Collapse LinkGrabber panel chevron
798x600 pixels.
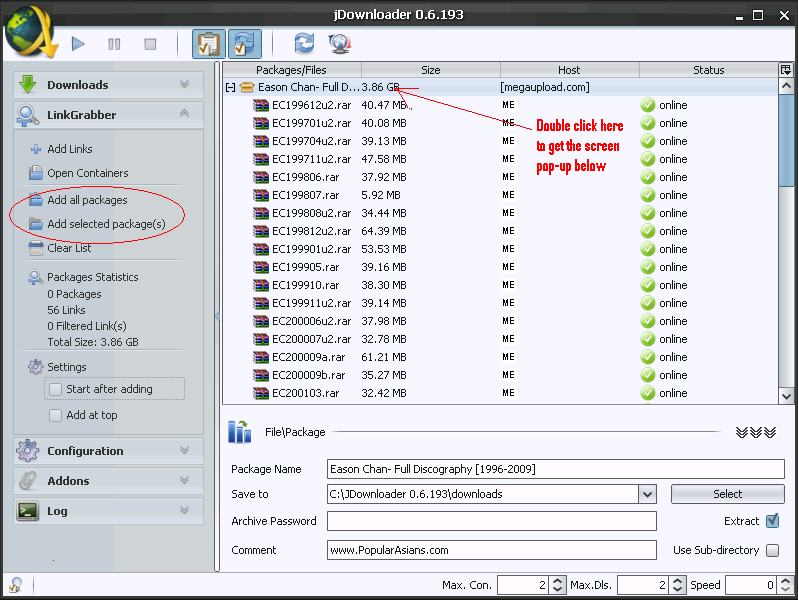pyautogui.click(x=184, y=113)
